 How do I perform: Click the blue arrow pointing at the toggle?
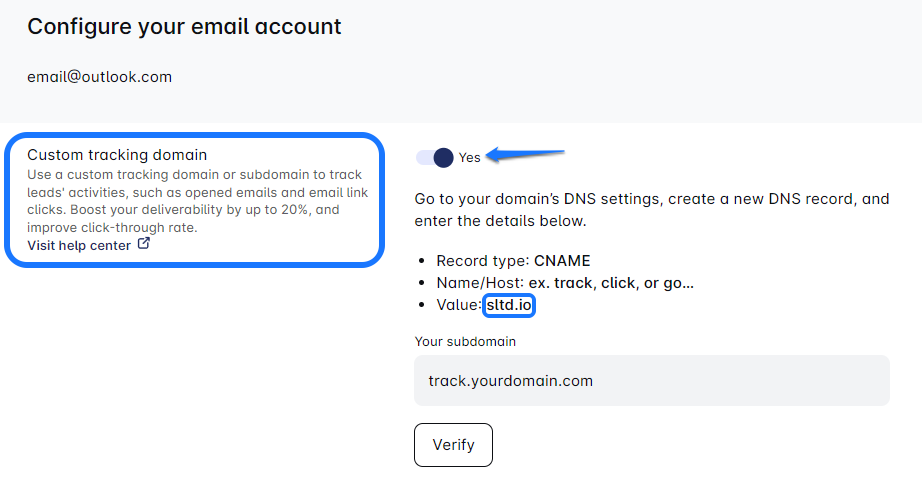coord(528,155)
